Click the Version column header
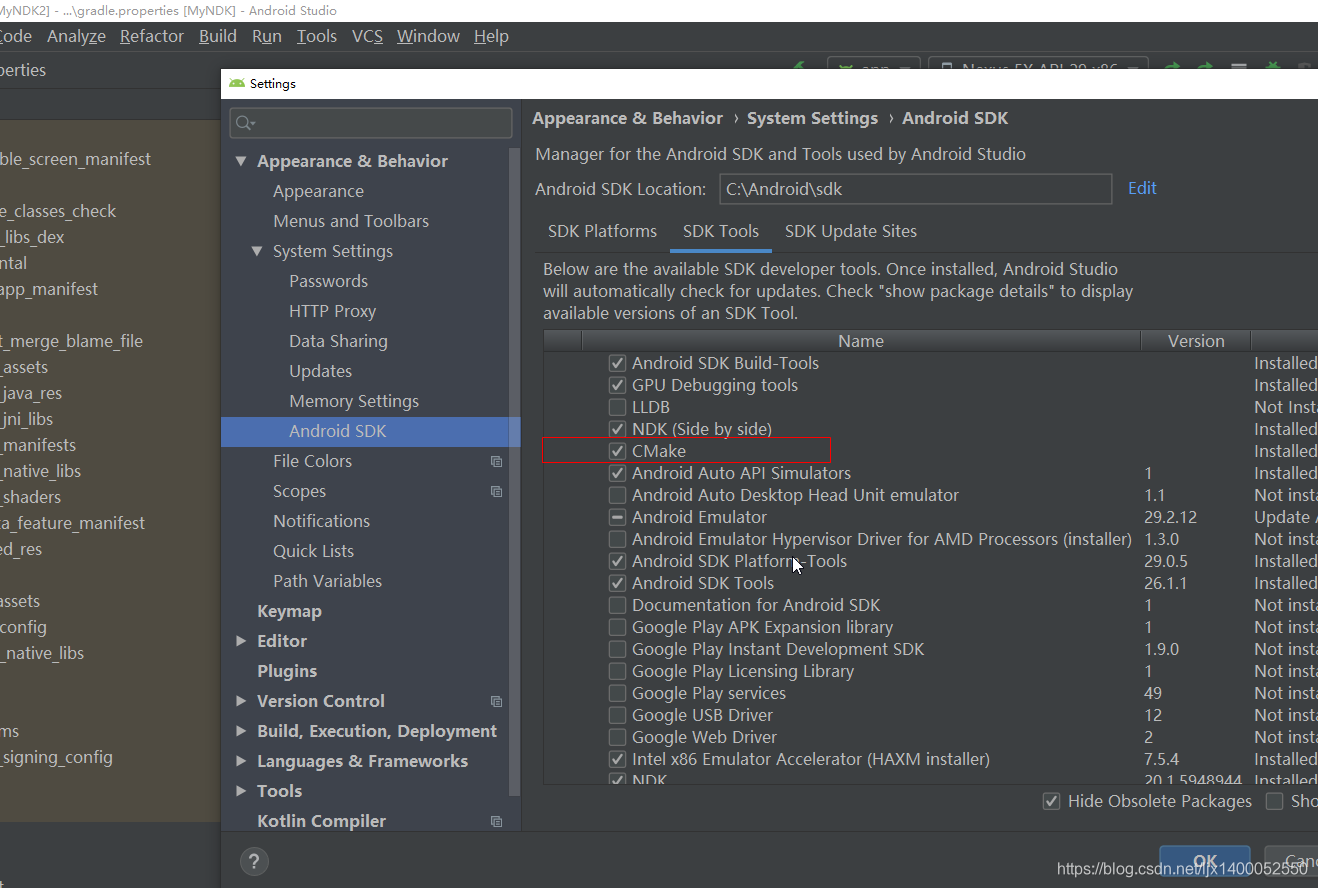 (1196, 341)
